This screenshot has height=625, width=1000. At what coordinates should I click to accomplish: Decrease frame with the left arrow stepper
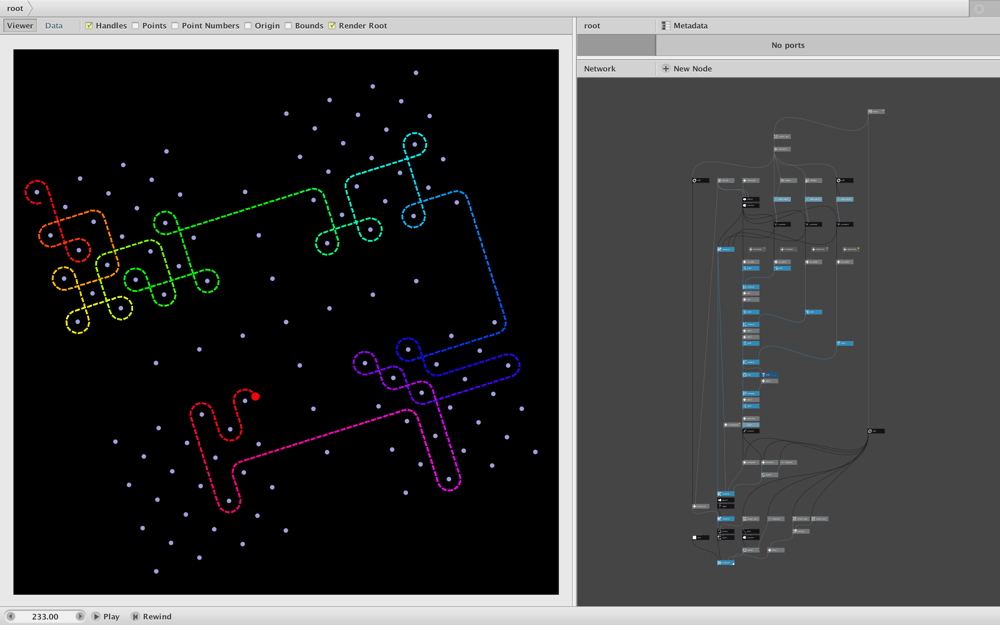tap(10, 616)
